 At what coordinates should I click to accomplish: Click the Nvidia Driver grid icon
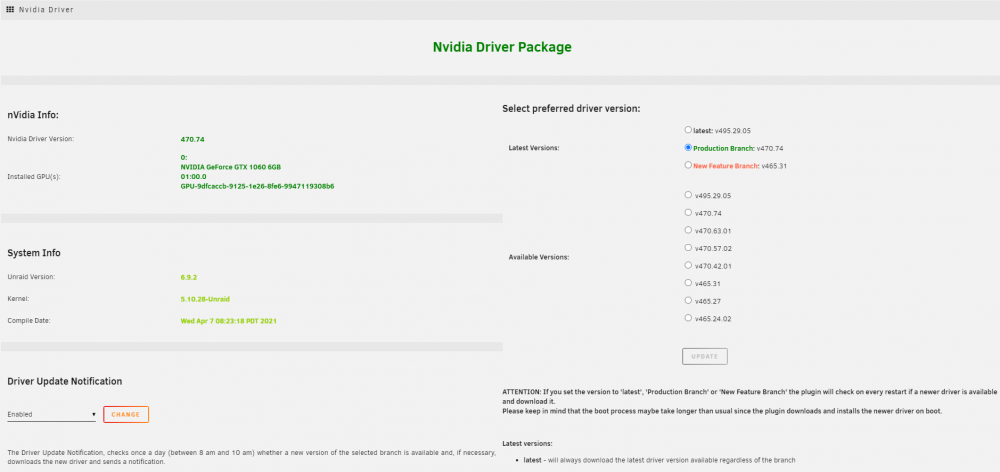point(10,10)
